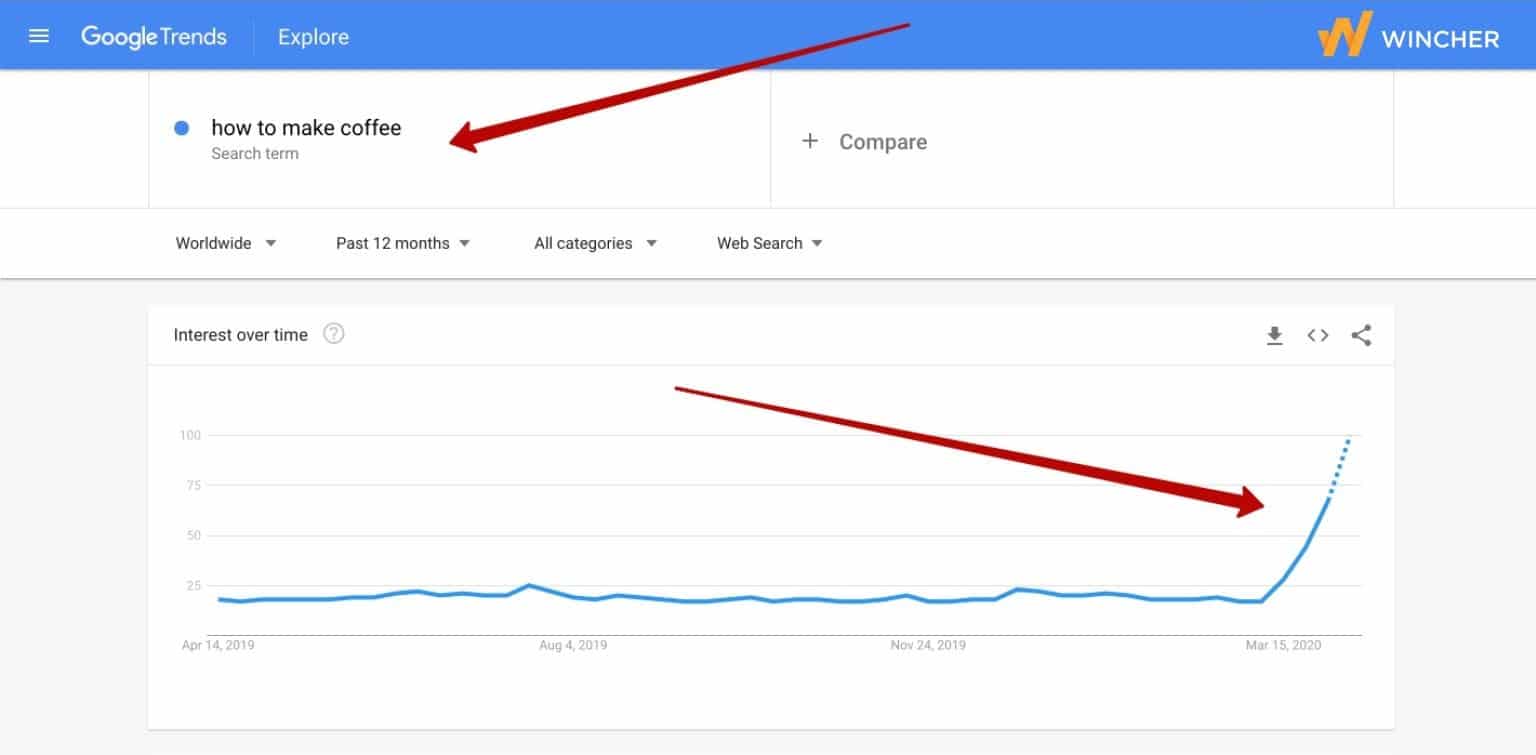Select the Aug 4, 2019 axis label
The height and width of the screenshot is (755, 1536).
pos(573,646)
